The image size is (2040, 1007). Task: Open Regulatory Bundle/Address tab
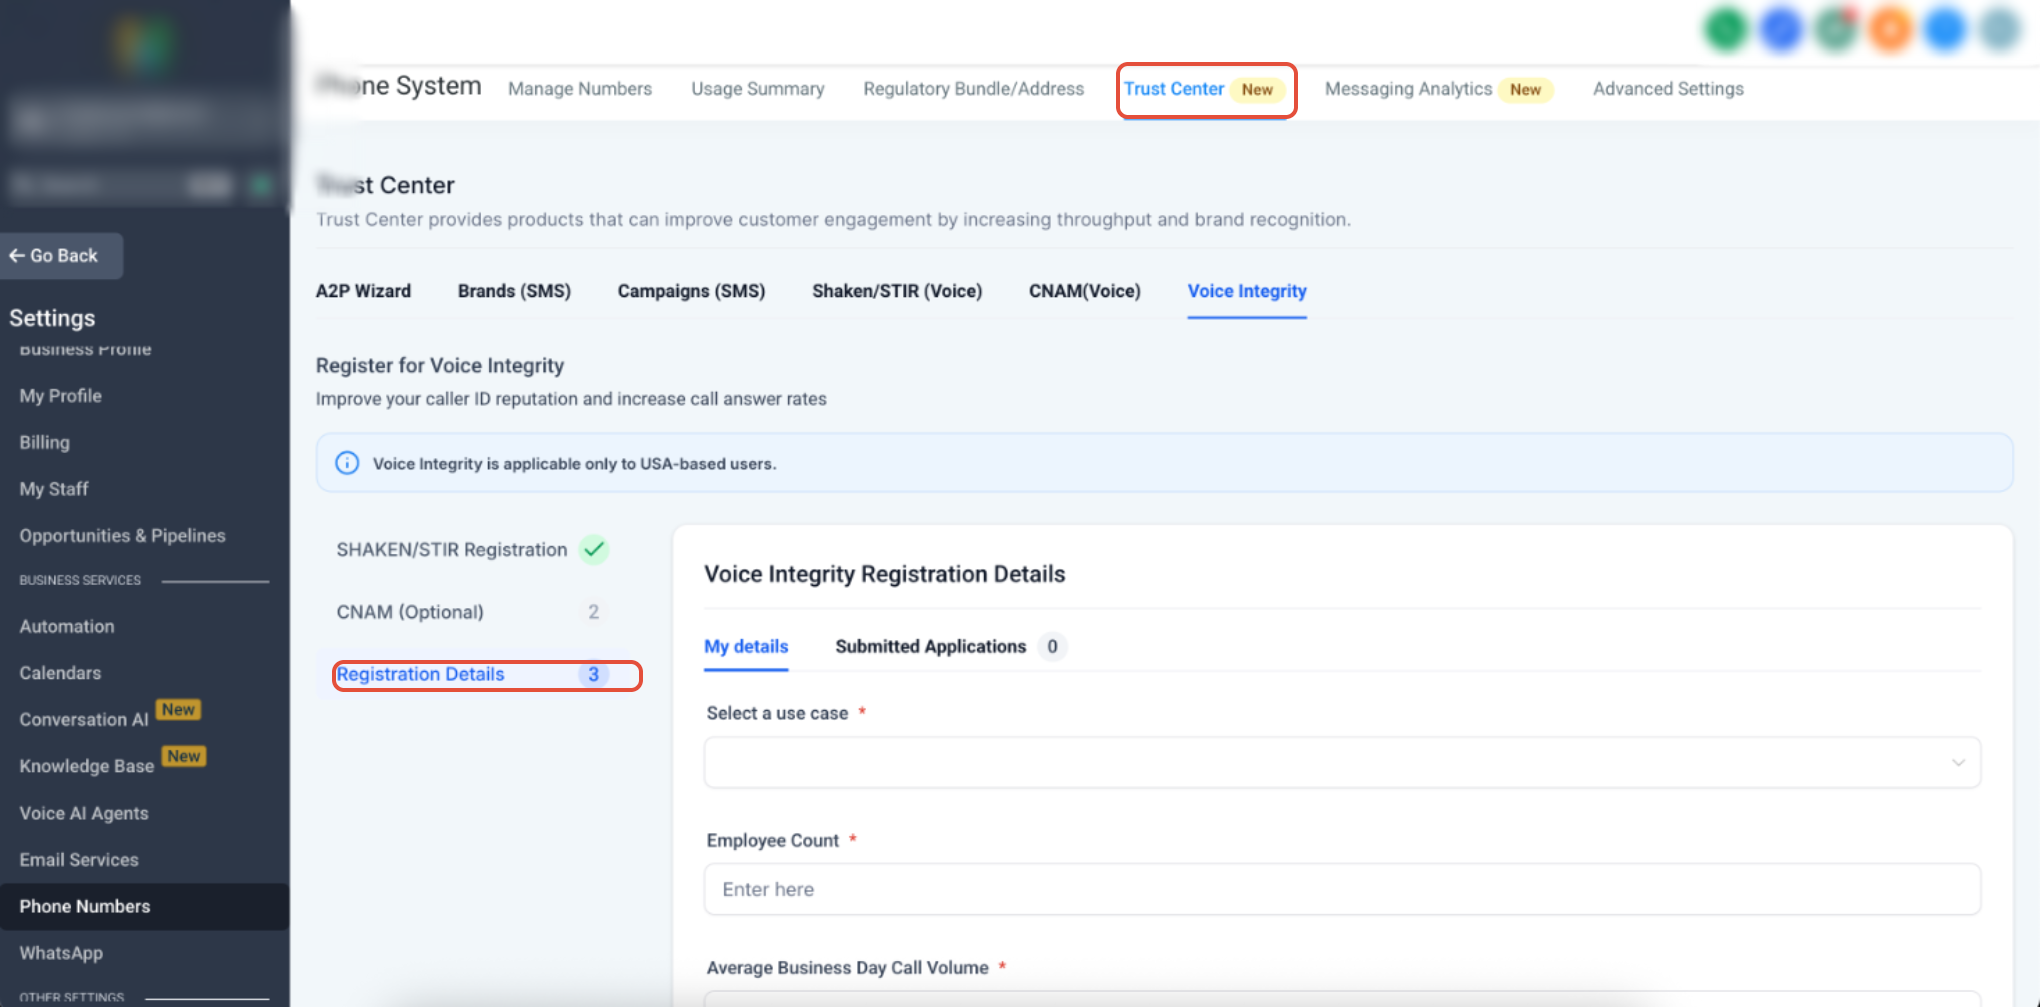tap(973, 89)
